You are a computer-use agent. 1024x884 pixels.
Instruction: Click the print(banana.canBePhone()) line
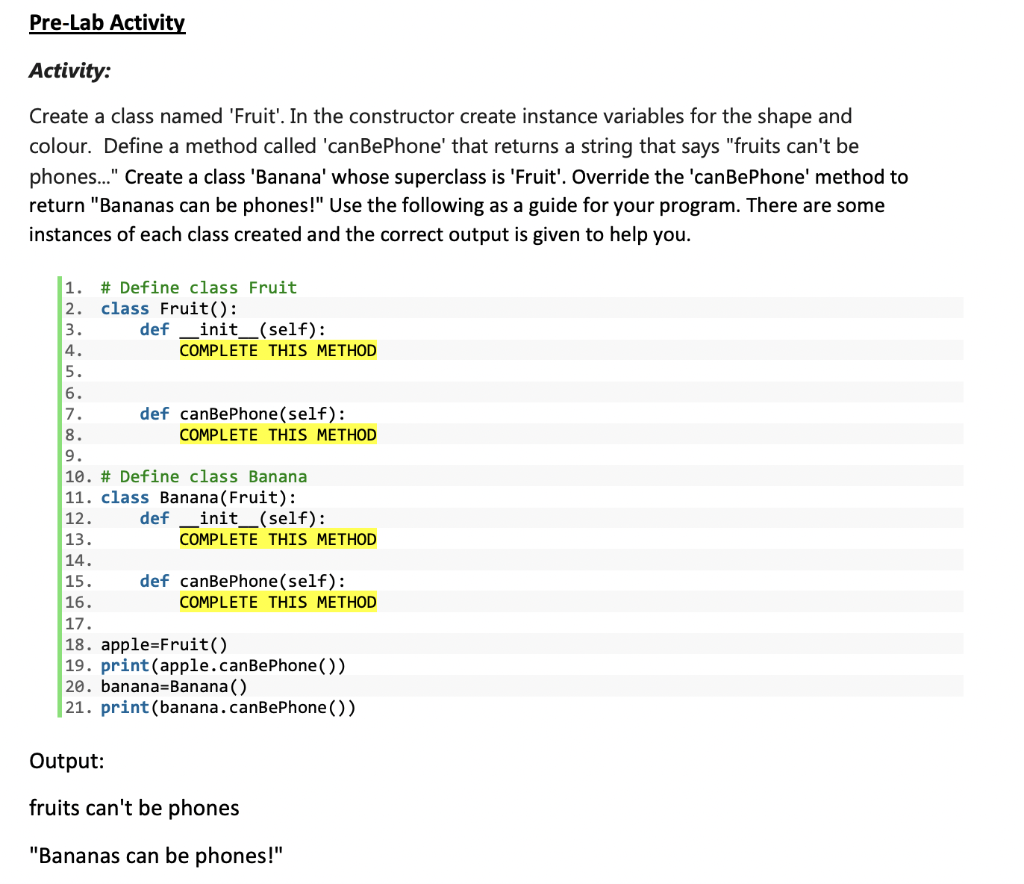[x=232, y=707]
